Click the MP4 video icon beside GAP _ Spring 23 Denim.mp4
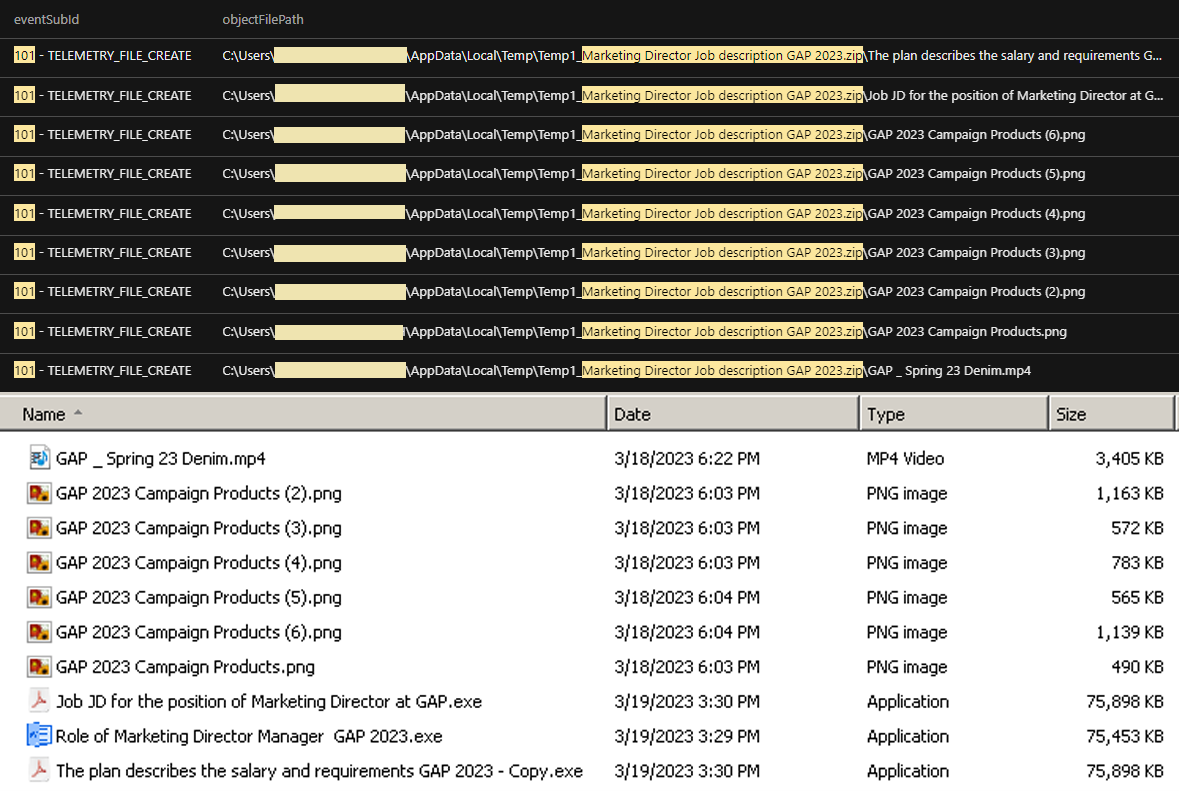 [x=39, y=457]
